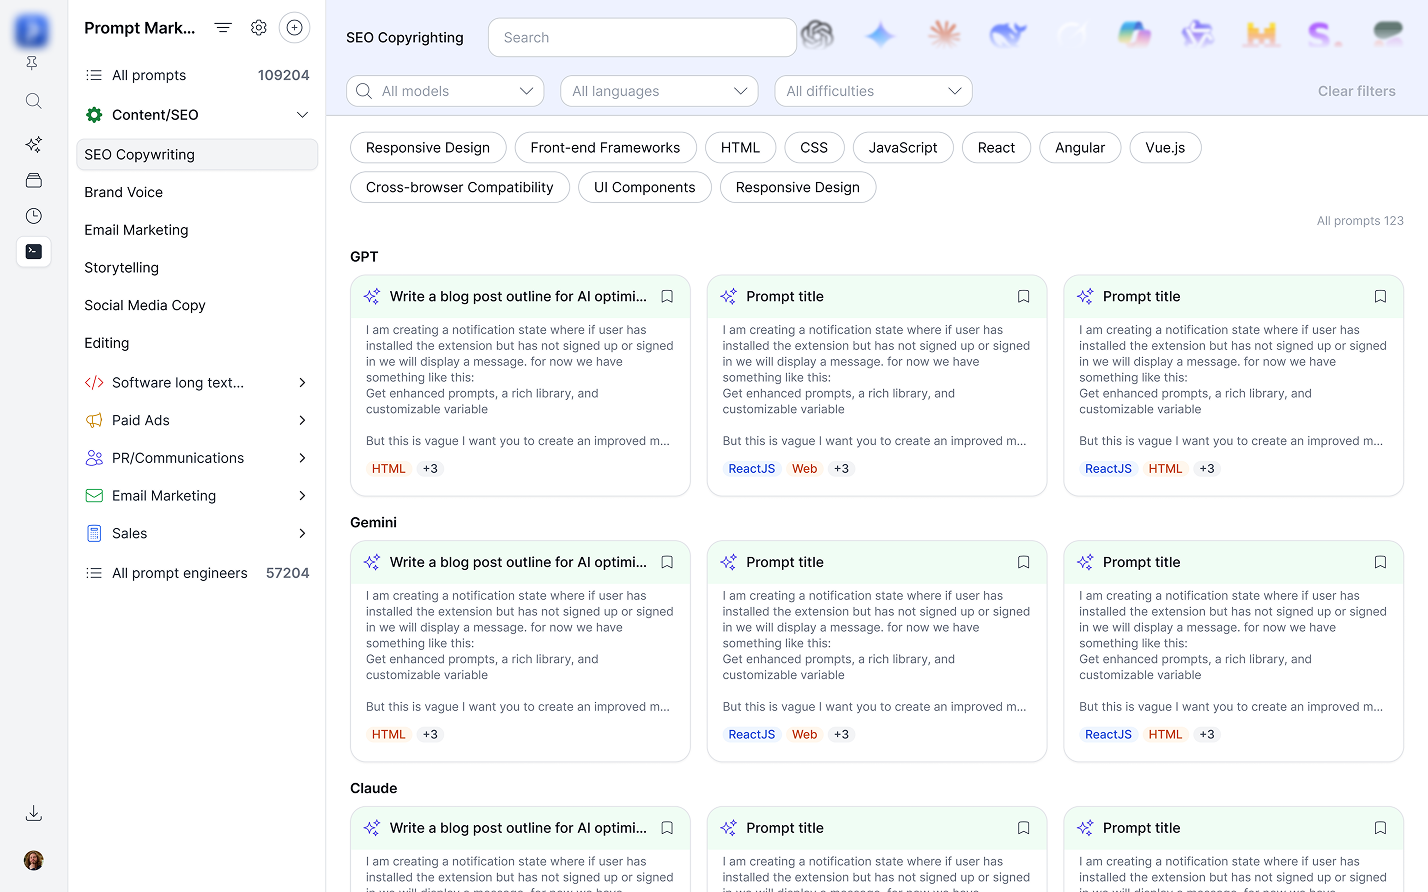This screenshot has width=1428, height=892.
Task: Select the Claude orange burst model logo
Action: [944, 35]
